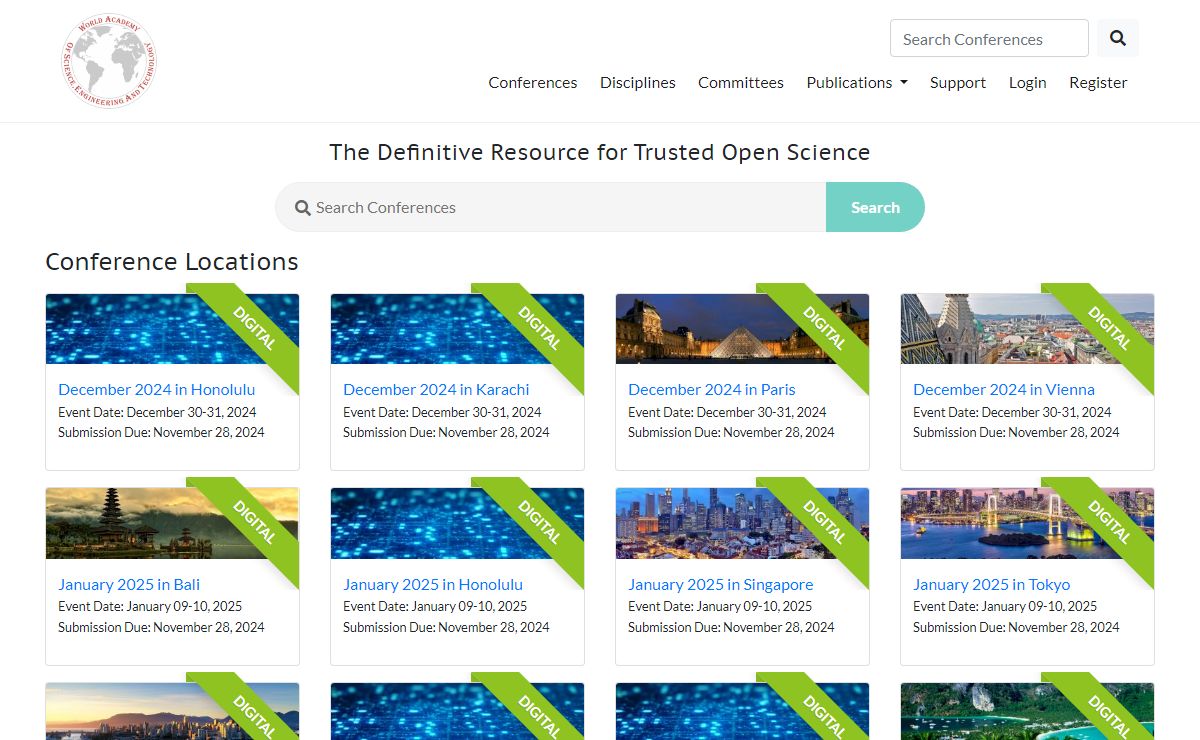Click the Paris Louvre pyramid thumbnail
The width and height of the screenshot is (1200, 740).
742,329
